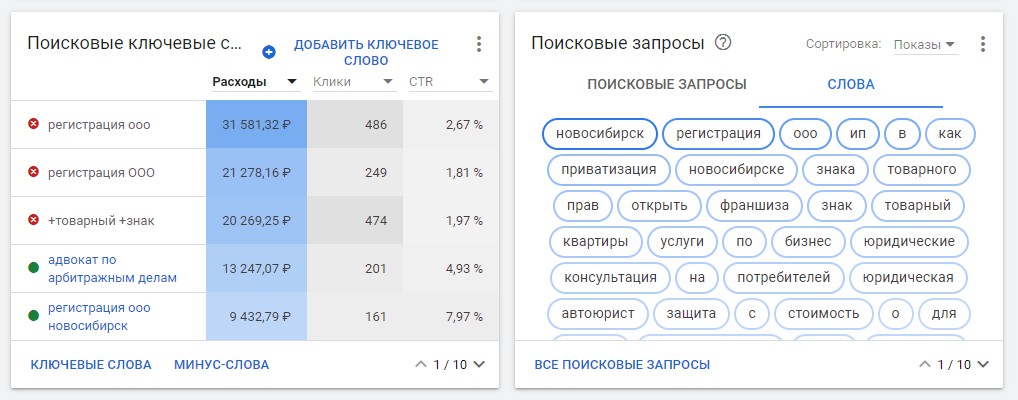
Task: Open the Минус-слова link
Action: pyautogui.click(x=221, y=365)
